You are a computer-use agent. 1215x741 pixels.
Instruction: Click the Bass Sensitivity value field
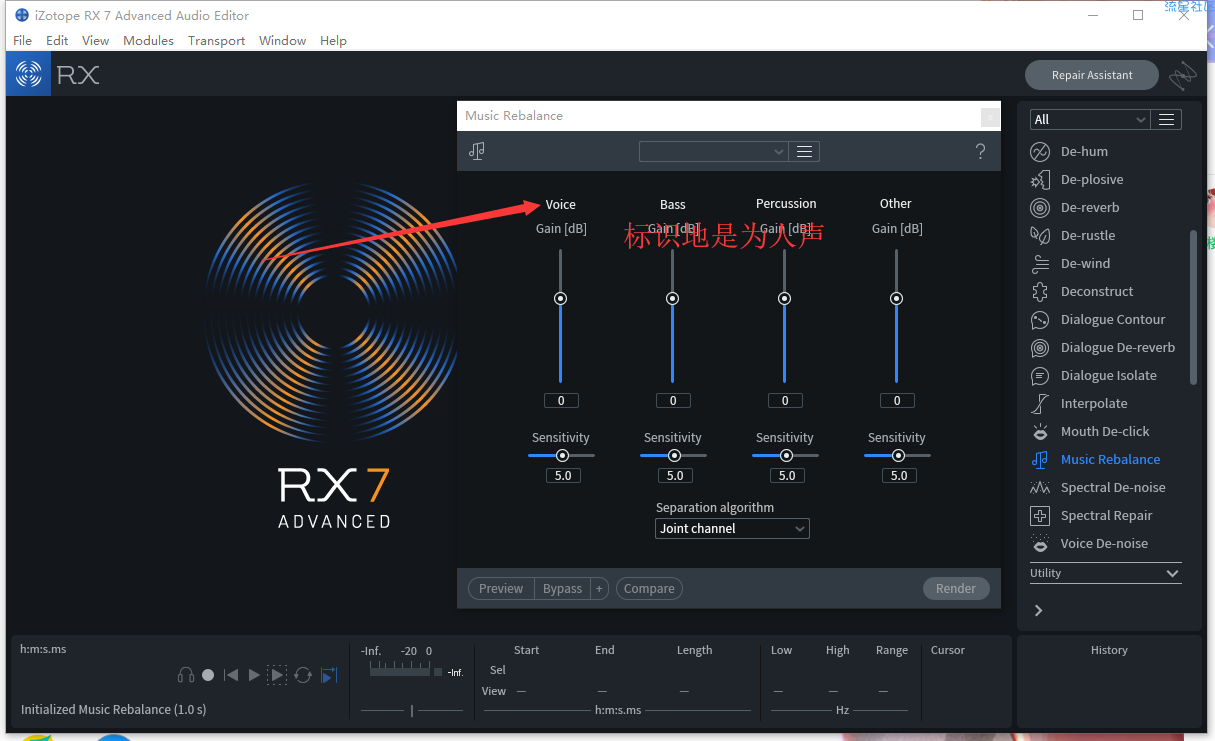click(675, 476)
